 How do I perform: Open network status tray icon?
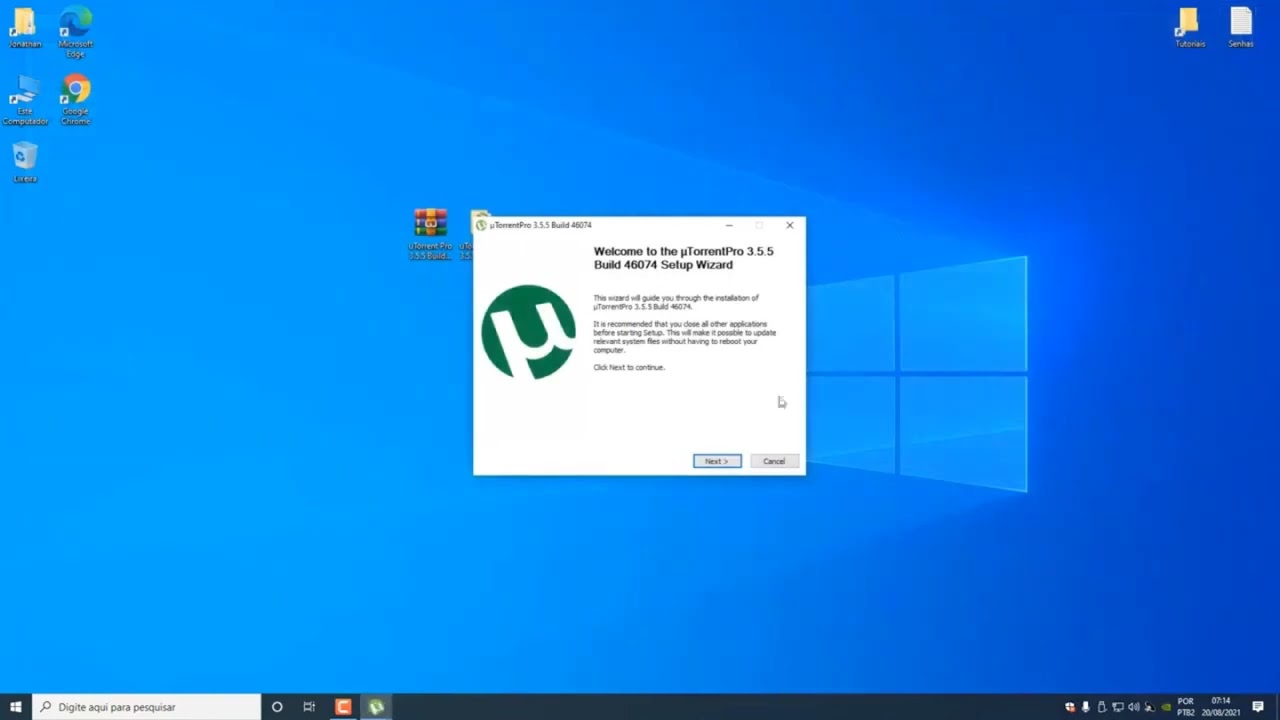1118,707
